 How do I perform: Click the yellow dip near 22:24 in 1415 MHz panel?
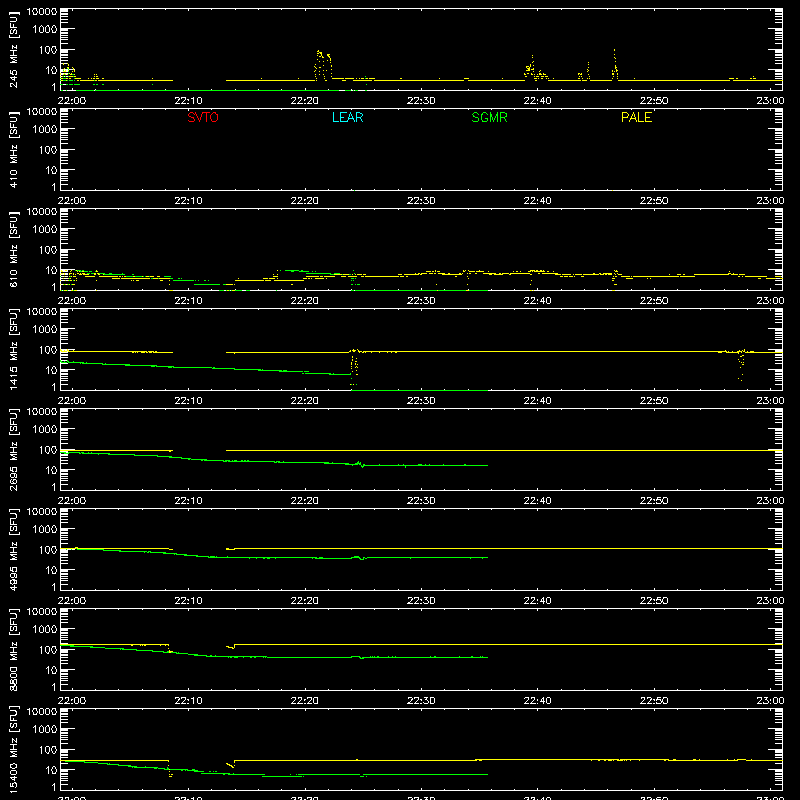[354, 366]
